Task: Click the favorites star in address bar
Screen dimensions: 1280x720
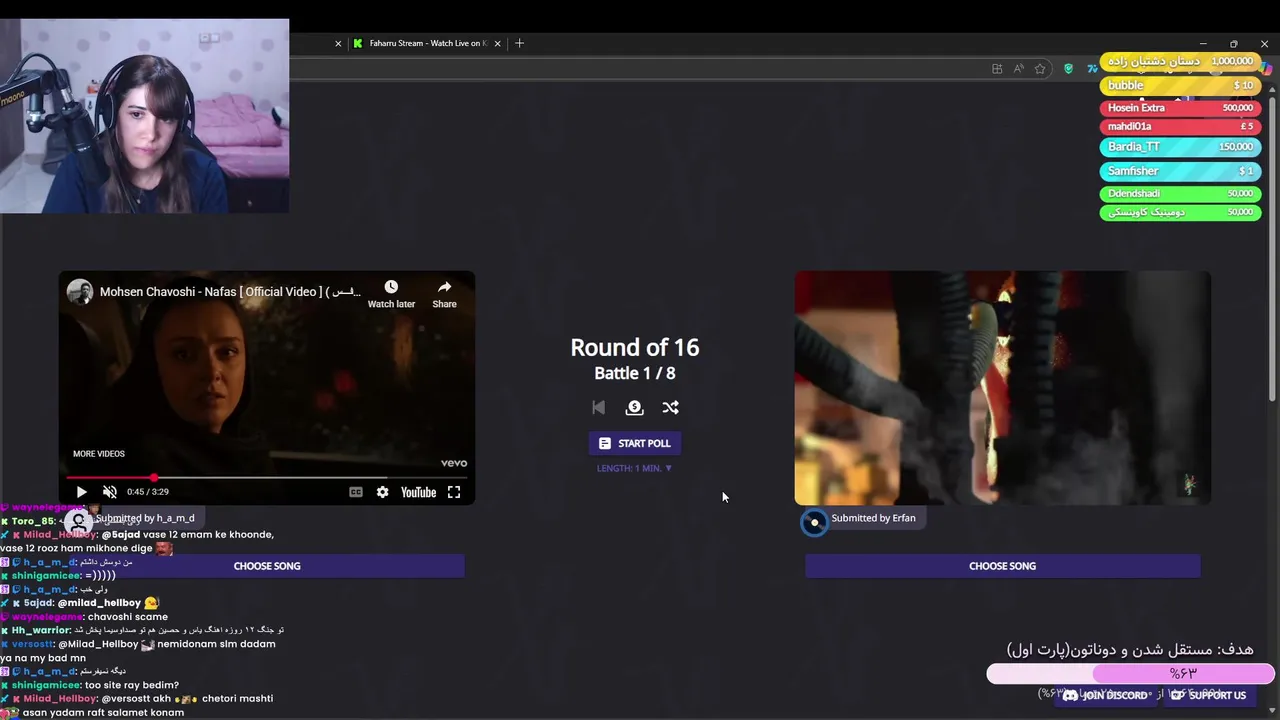Action: [x=1040, y=68]
